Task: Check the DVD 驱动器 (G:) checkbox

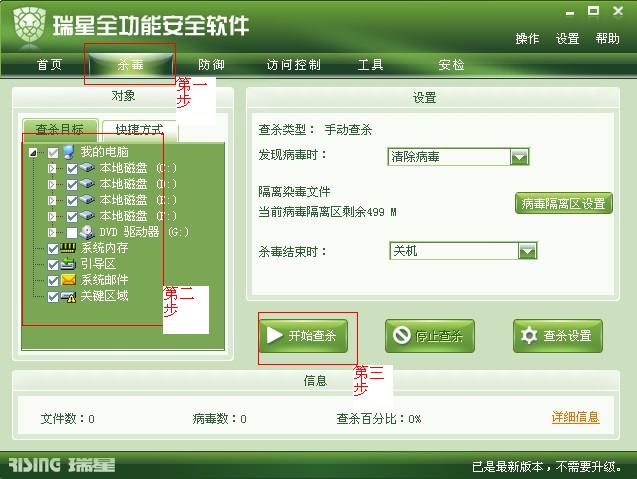Action: (x=72, y=232)
